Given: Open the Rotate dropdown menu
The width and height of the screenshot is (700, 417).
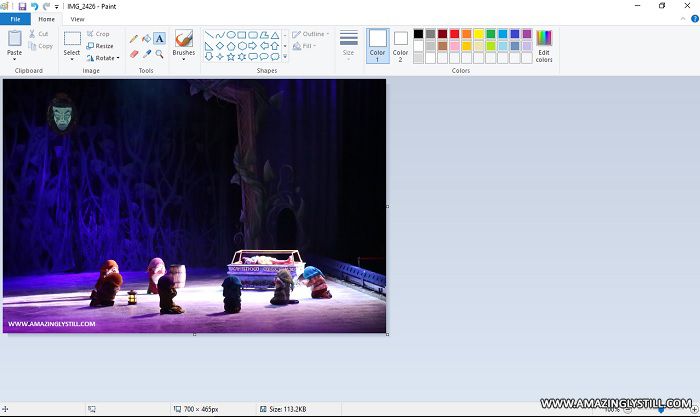Looking at the screenshot, I should pos(103,58).
